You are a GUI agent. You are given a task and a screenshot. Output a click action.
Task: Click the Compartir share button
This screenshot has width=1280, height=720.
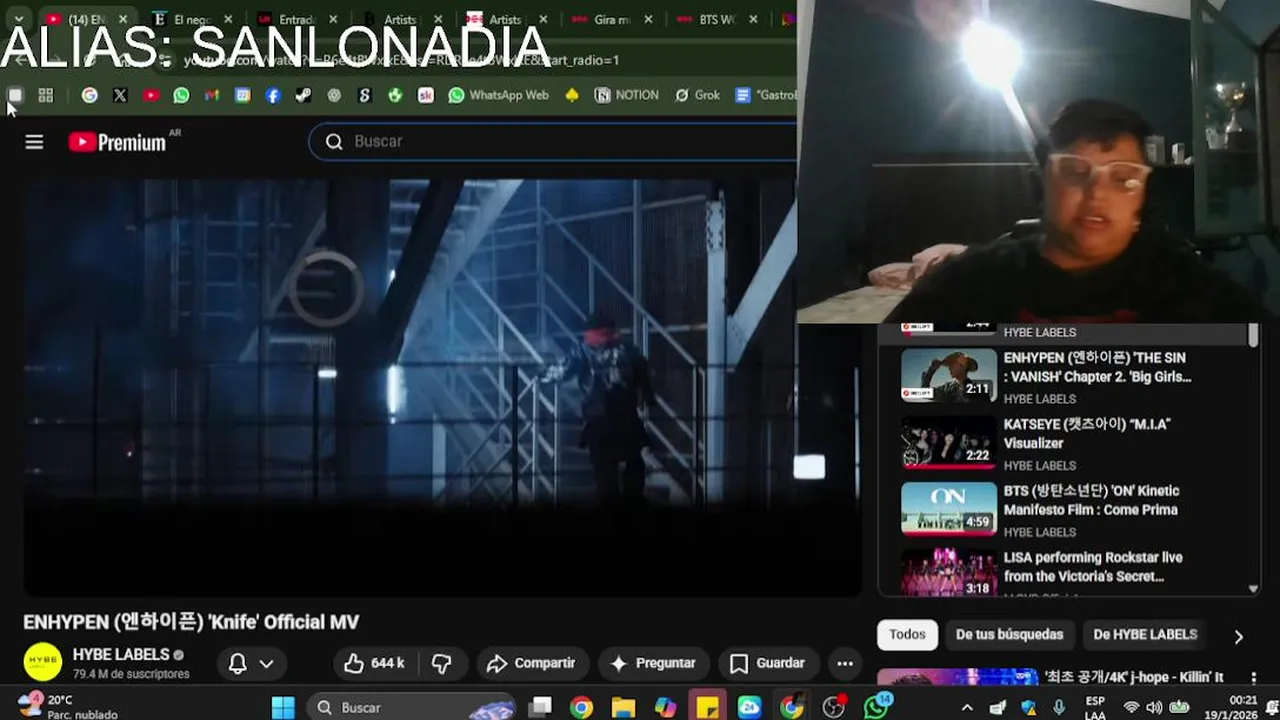point(531,663)
